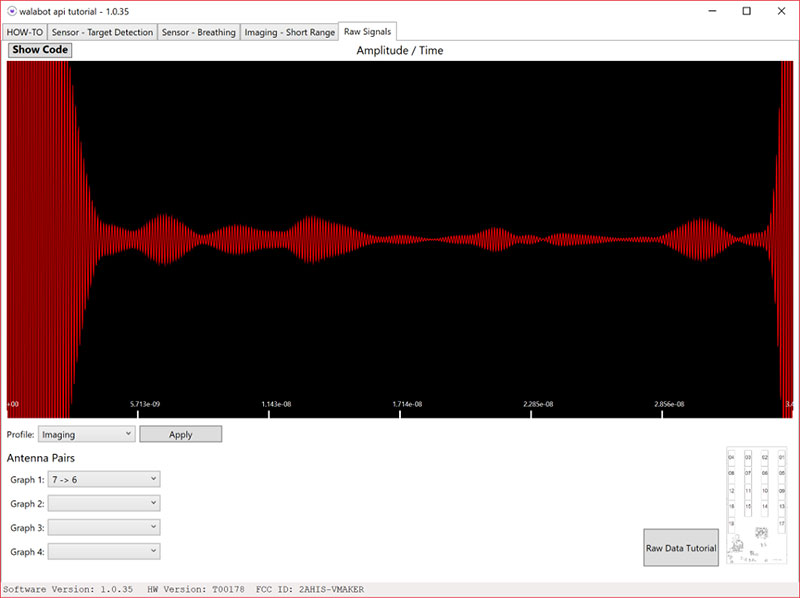
Task: Select the Raw Signals tab
Action: [x=367, y=31]
